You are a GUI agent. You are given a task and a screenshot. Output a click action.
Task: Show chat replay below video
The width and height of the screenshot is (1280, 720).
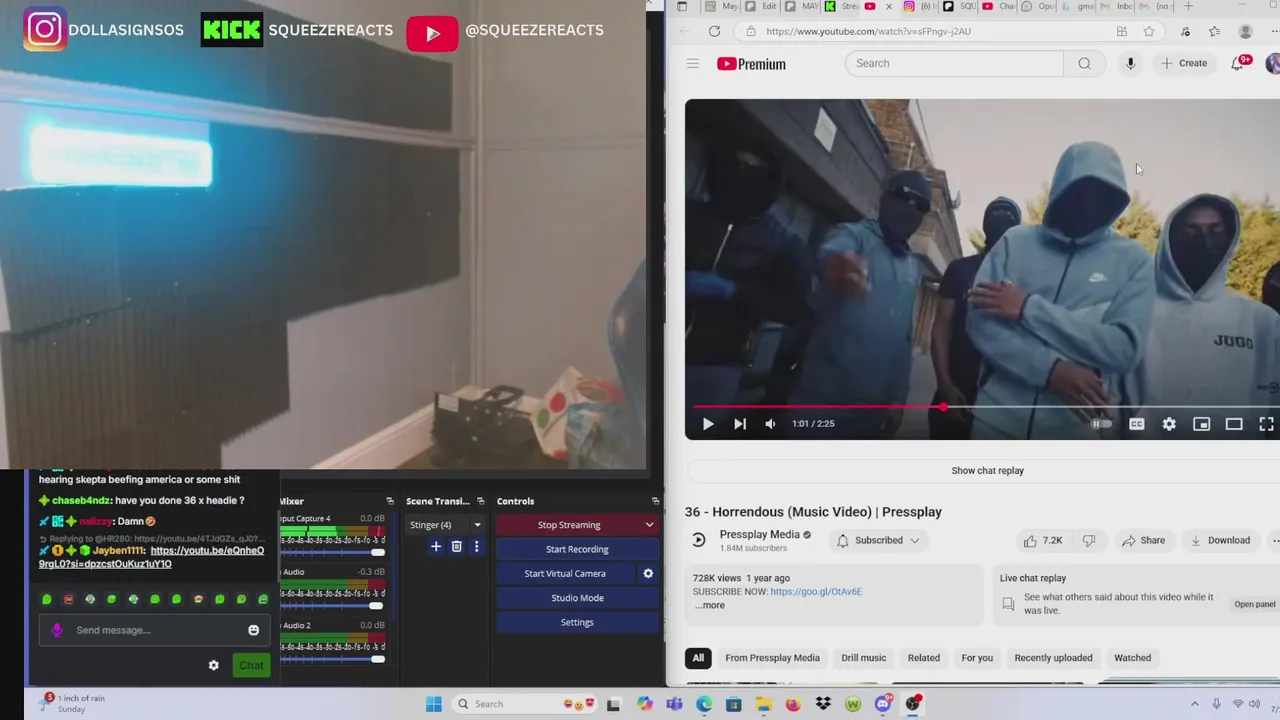(x=987, y=470)
